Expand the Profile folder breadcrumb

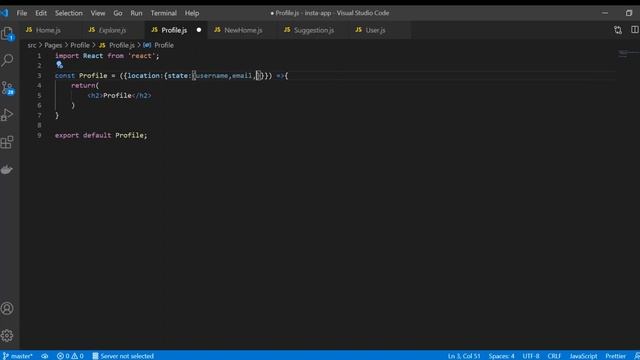80,45
